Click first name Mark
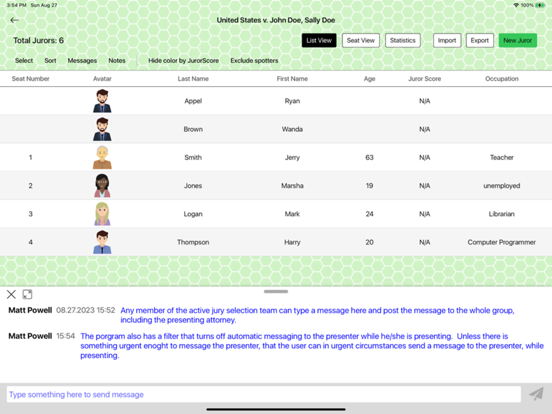 292,214
